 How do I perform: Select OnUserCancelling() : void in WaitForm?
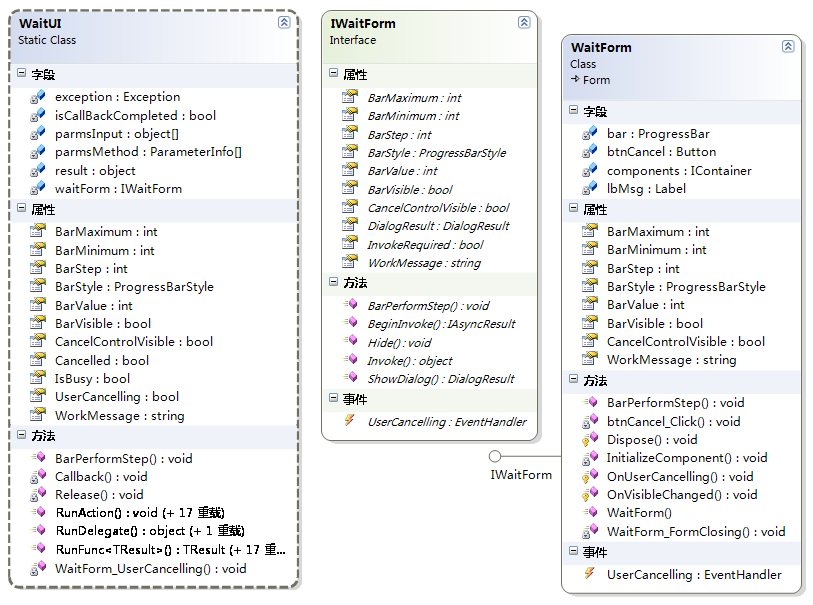click(x=680, y=476)
